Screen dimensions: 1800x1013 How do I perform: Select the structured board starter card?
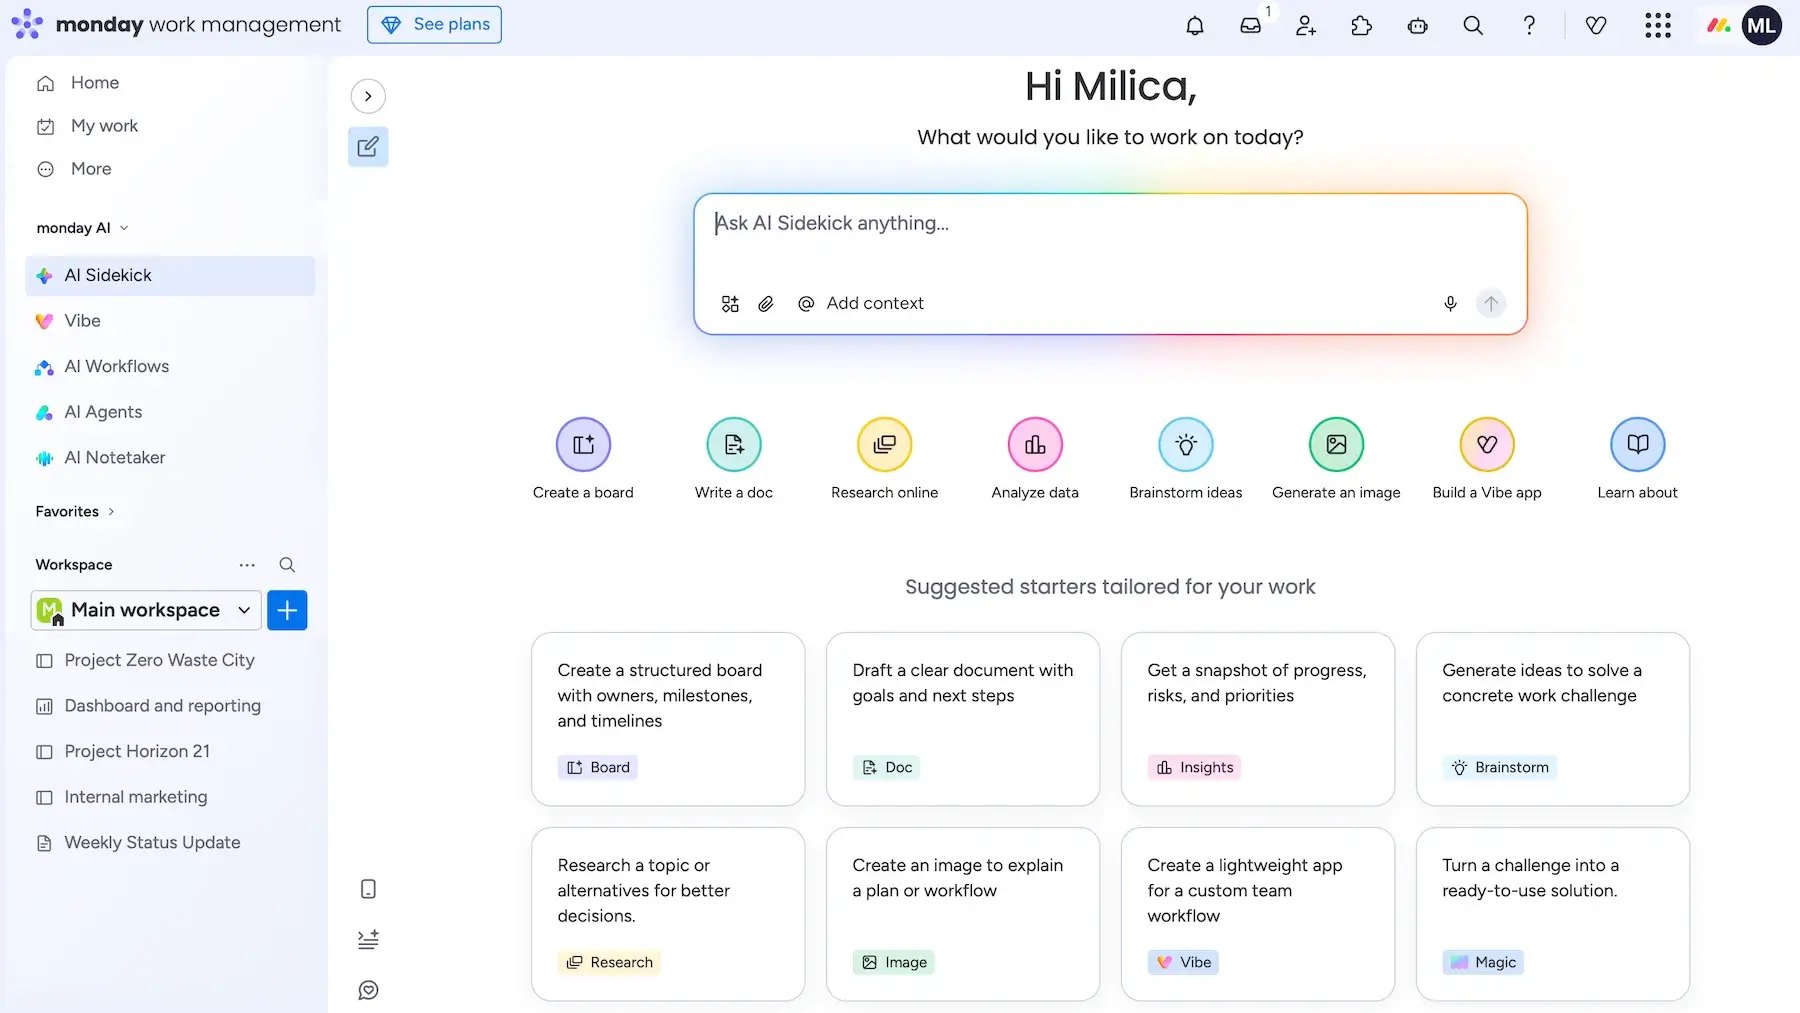pos(668,719)
